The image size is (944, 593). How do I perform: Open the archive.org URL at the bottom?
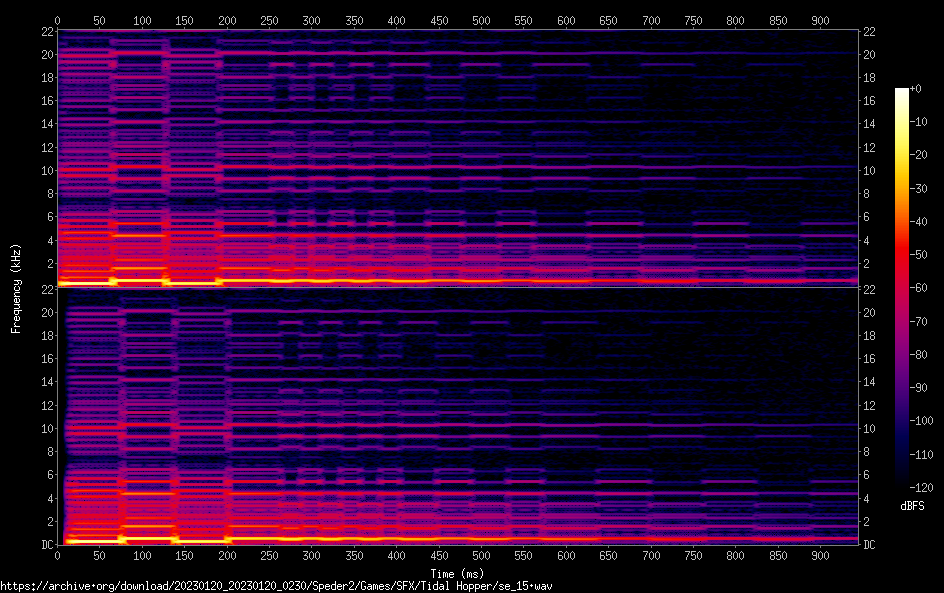[276, 585]
